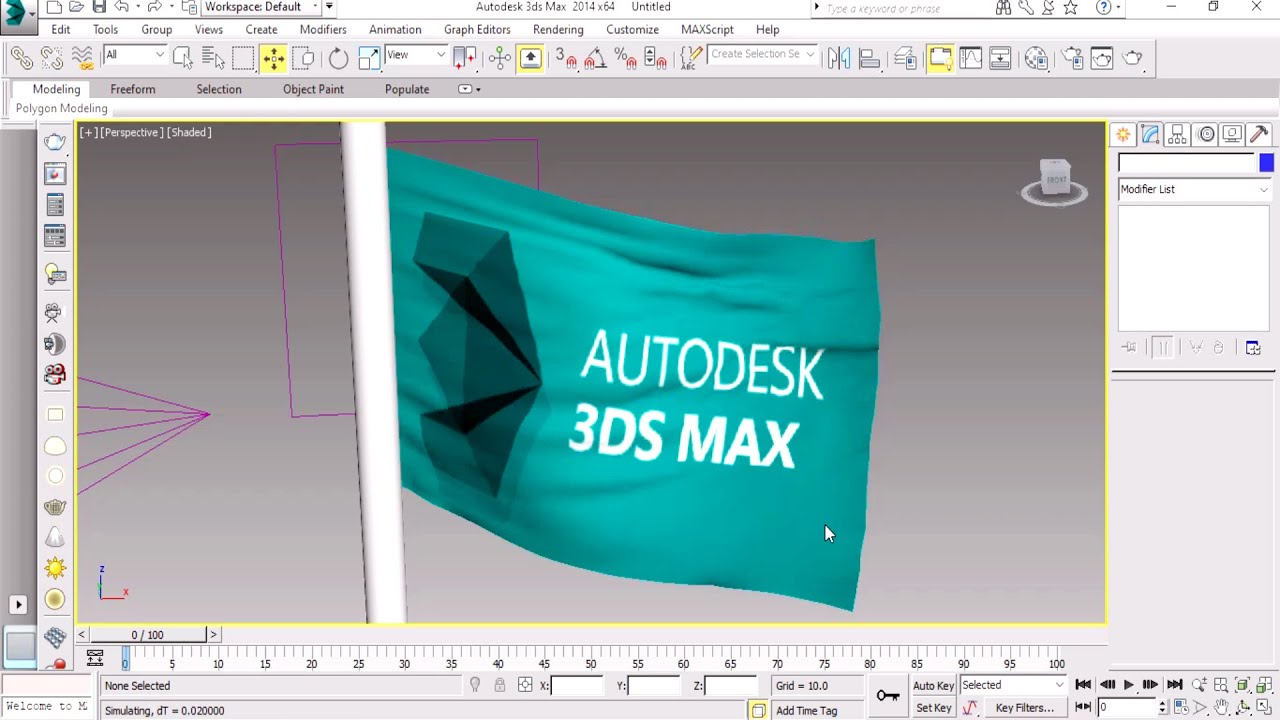Toggle Spinner Snap
Viewport: 1280px width, 720px height.
(x=656, y=58)
